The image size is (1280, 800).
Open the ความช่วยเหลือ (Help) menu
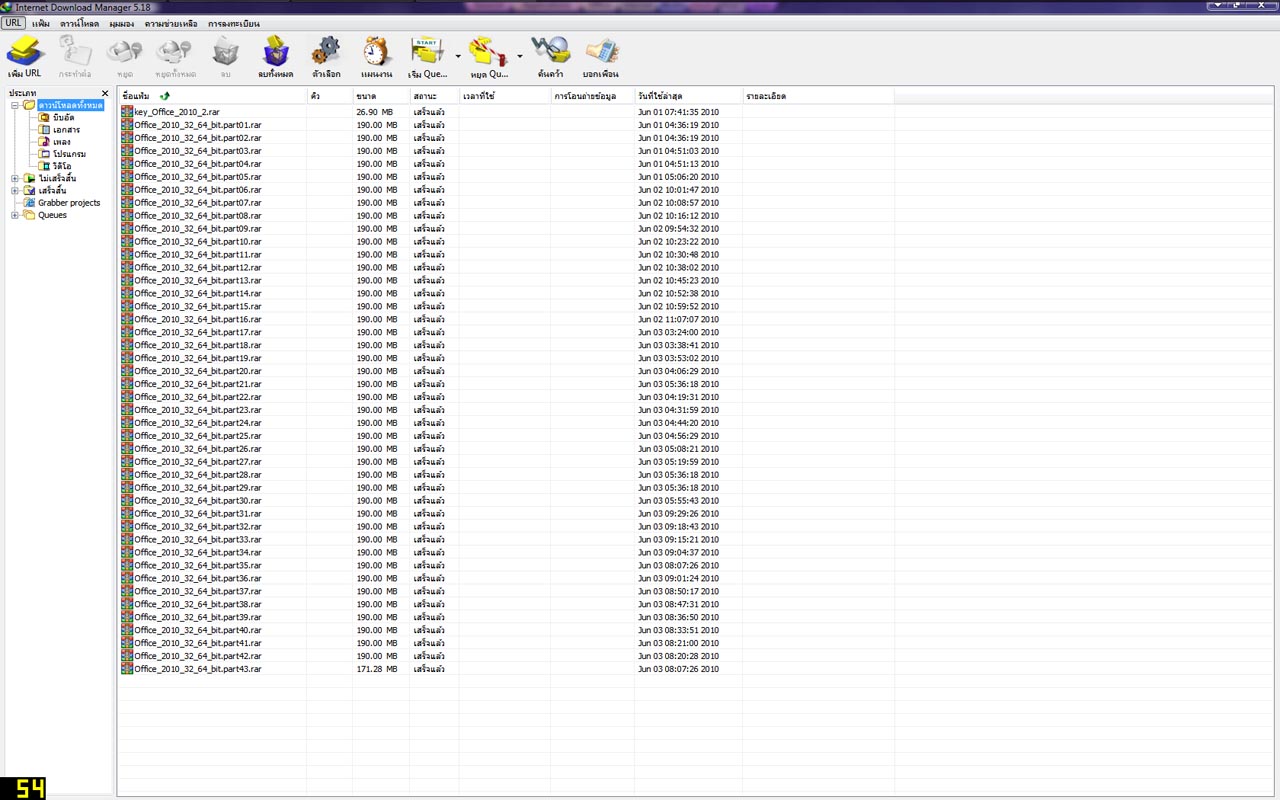(x=171, y=23)
